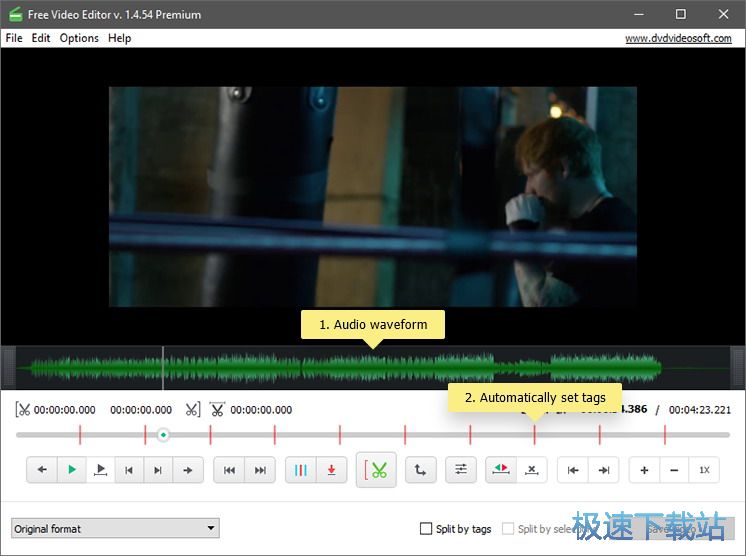746x556 pixels.
Task: Go to previous frame button
Action: pyautogui.click(x=129, y=470)
